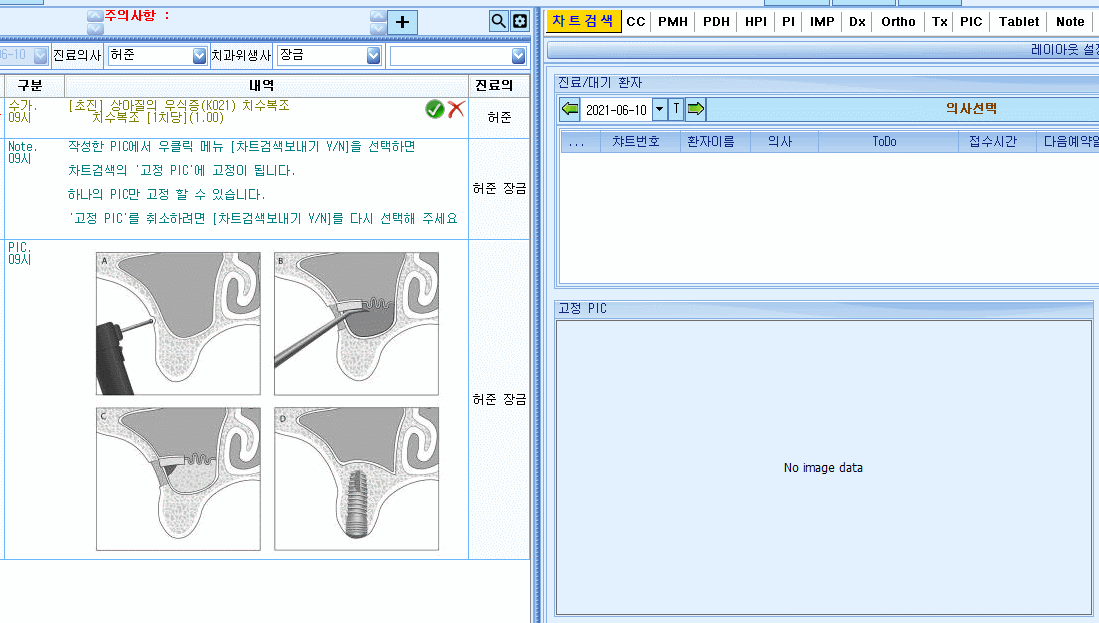The width and height of the screenshot is (1099, 623).
Task: Open the Tablet tab
Action: 1019,22
